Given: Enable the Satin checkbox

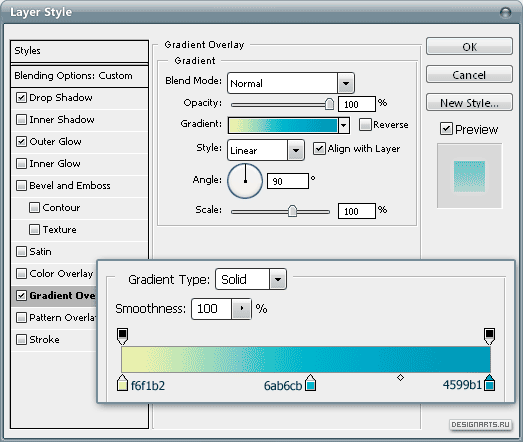Looking at the screenshot, I should pos(21,252).
